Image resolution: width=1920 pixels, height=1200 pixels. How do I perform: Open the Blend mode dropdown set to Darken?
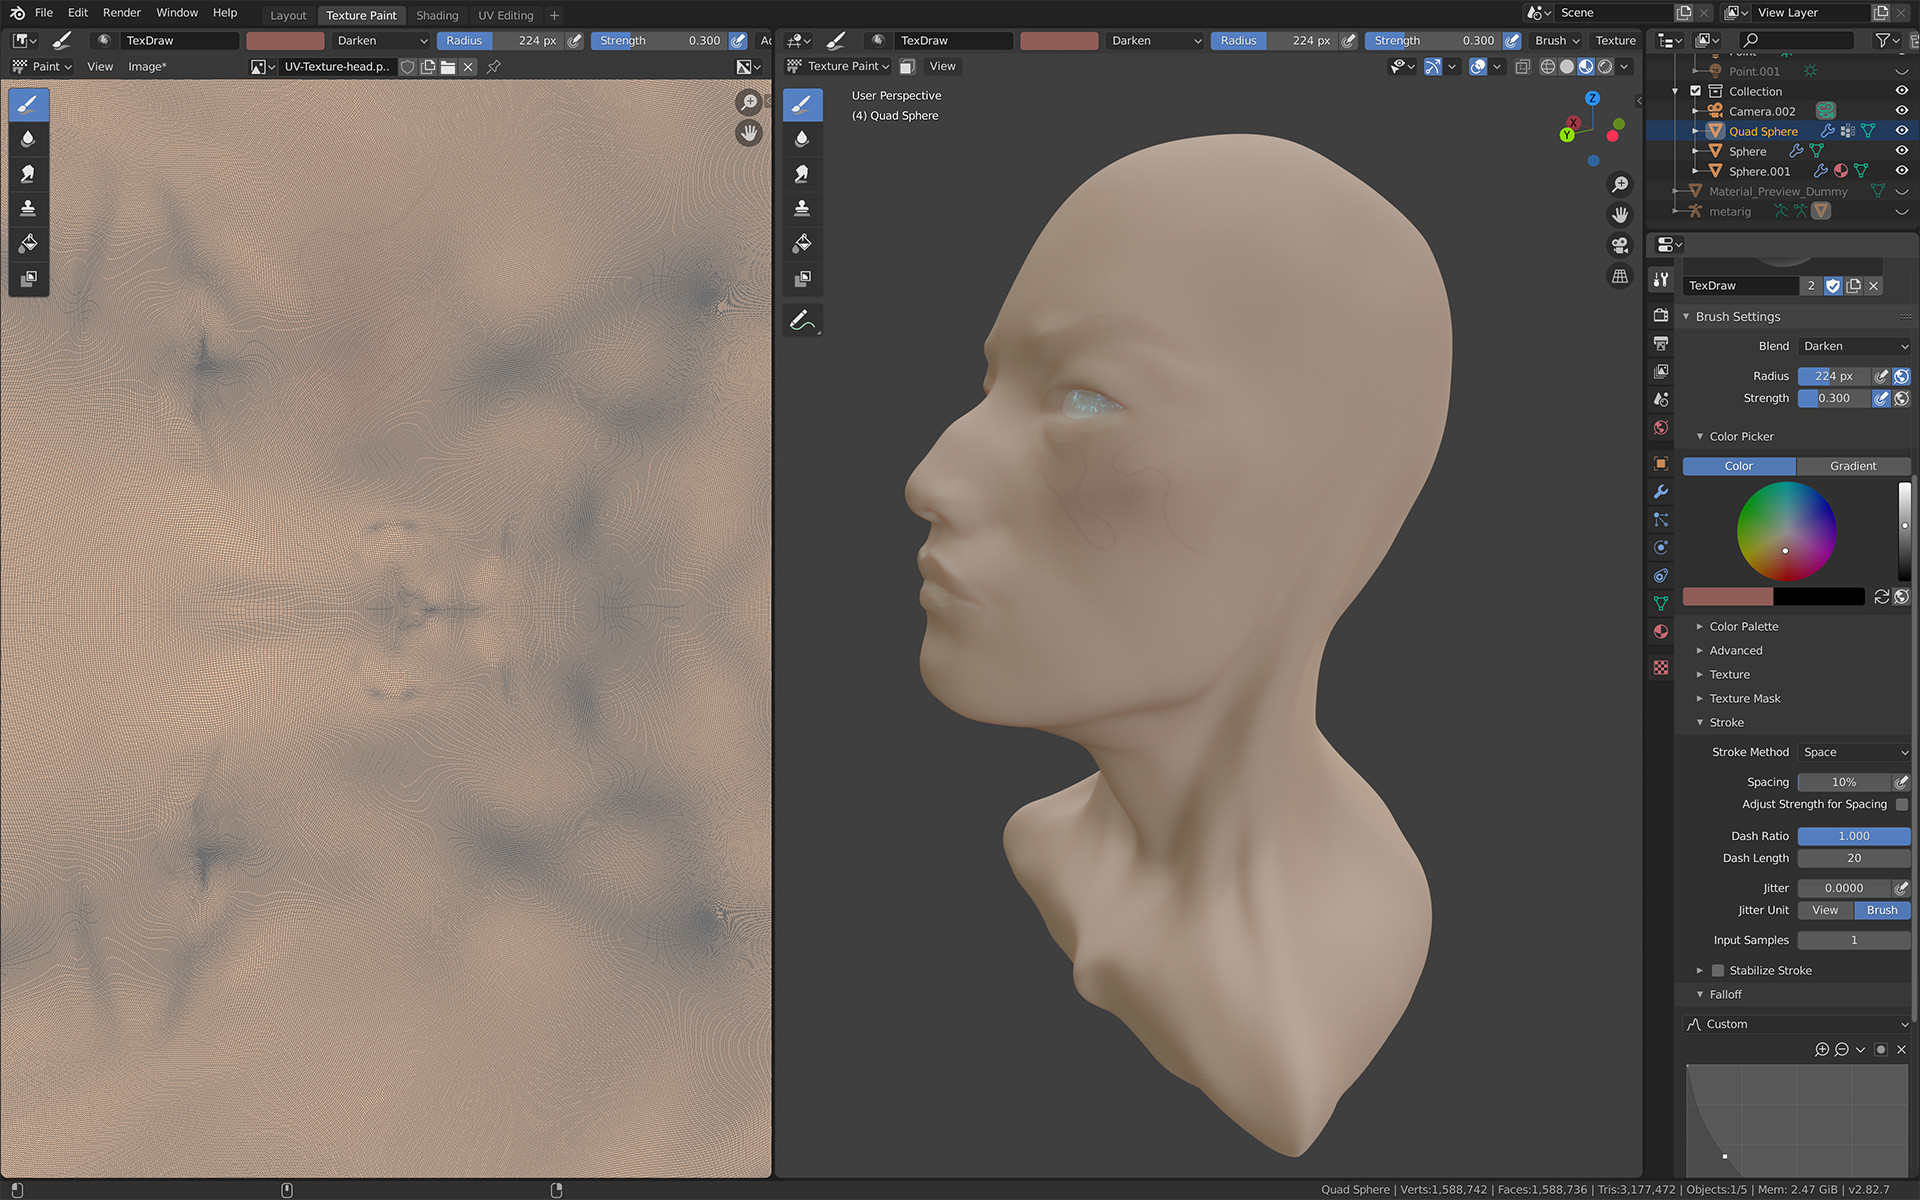[x=1853, y=346]
